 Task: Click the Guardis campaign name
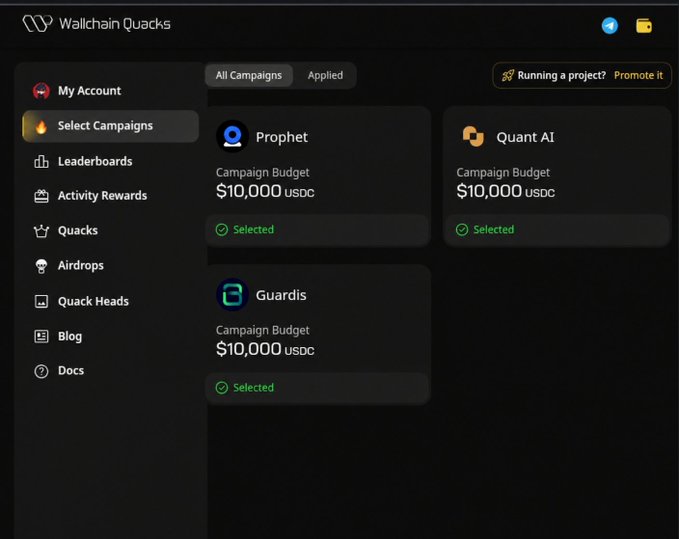point(281,295)
